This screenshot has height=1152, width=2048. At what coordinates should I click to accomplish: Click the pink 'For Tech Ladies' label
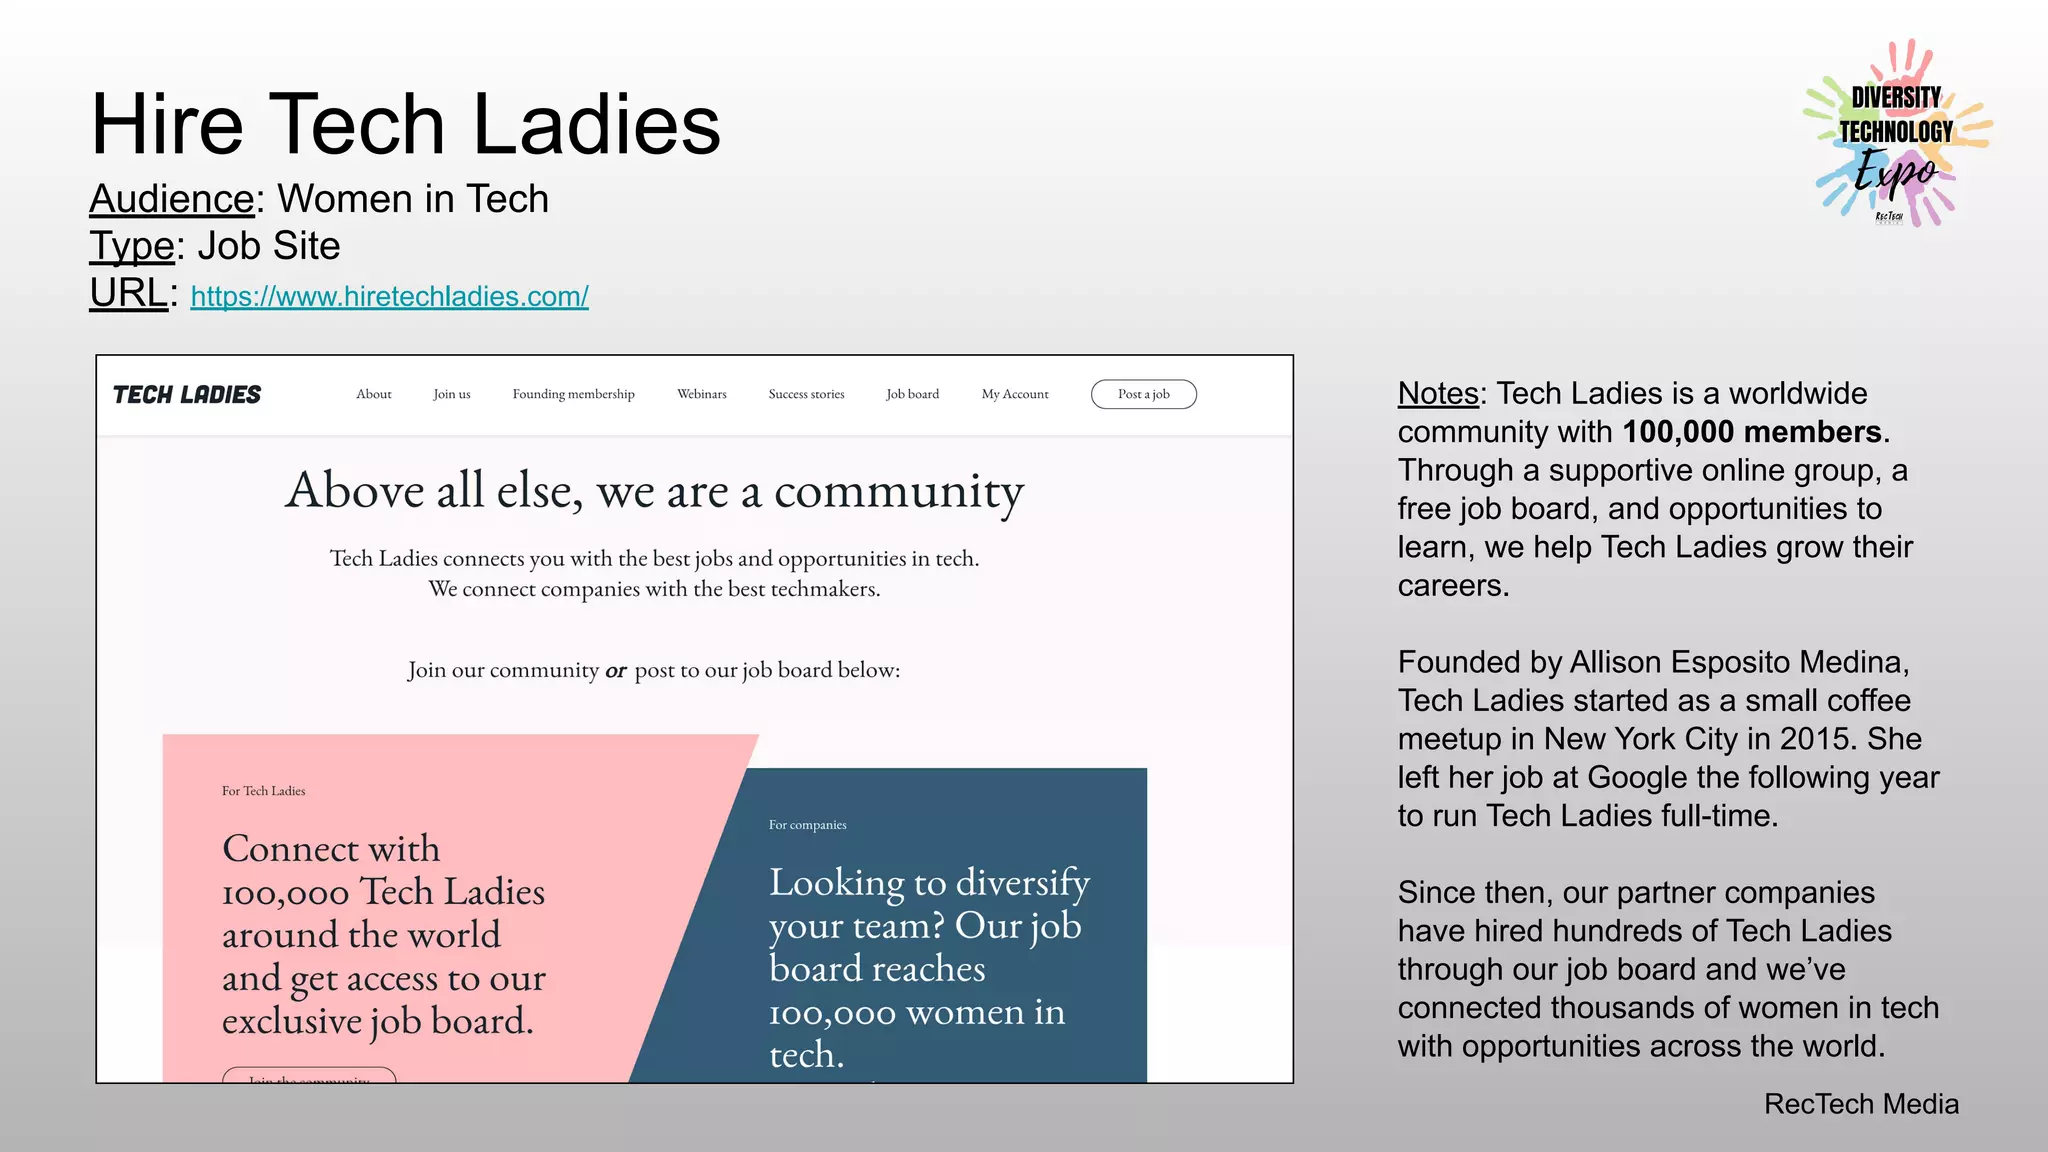pos(264,791)
